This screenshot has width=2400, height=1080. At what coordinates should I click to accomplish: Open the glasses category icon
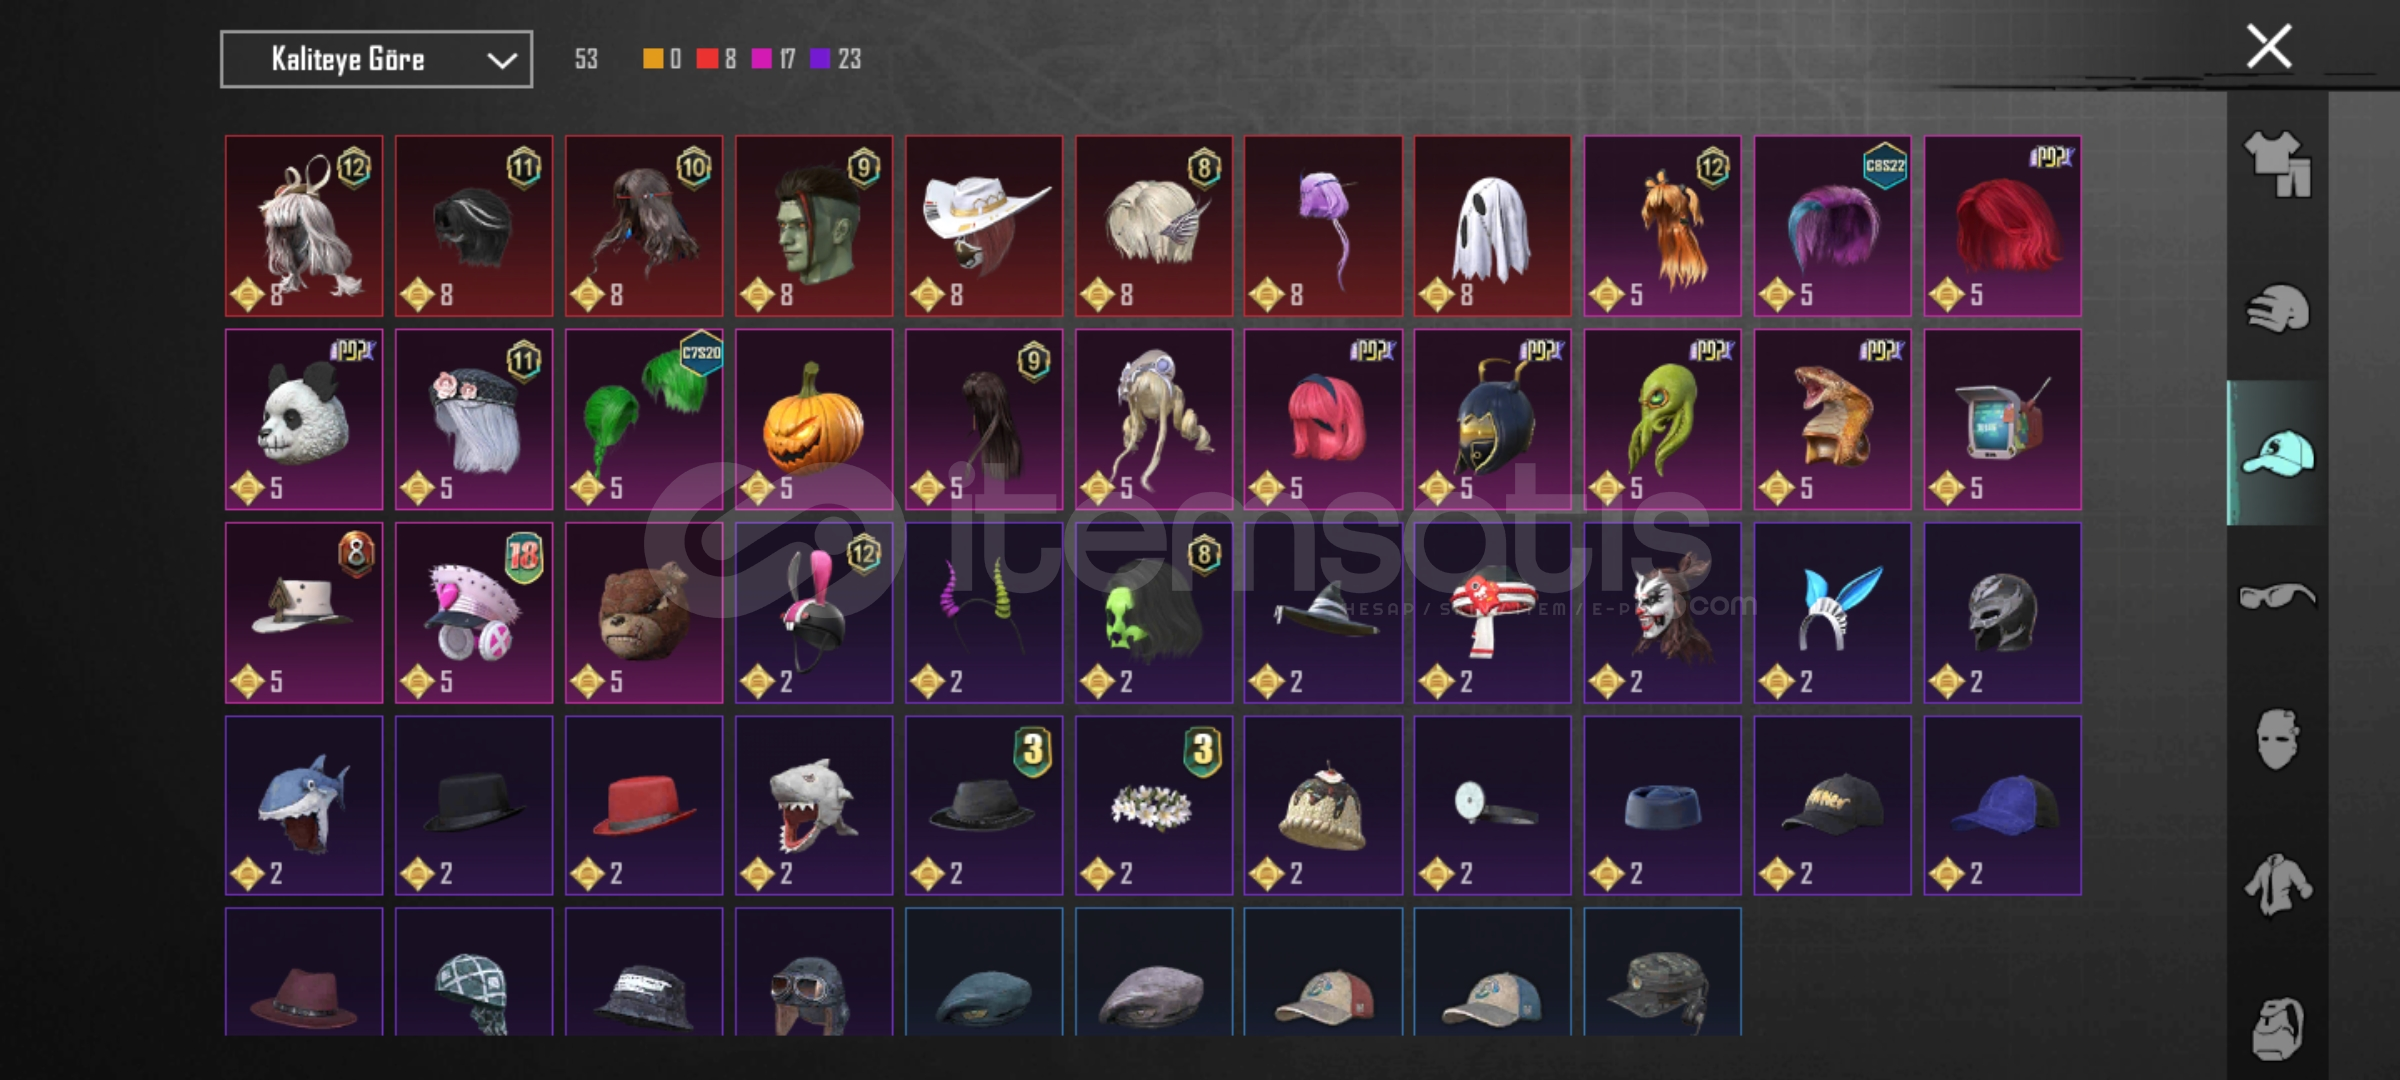(x=2277, y=597)
